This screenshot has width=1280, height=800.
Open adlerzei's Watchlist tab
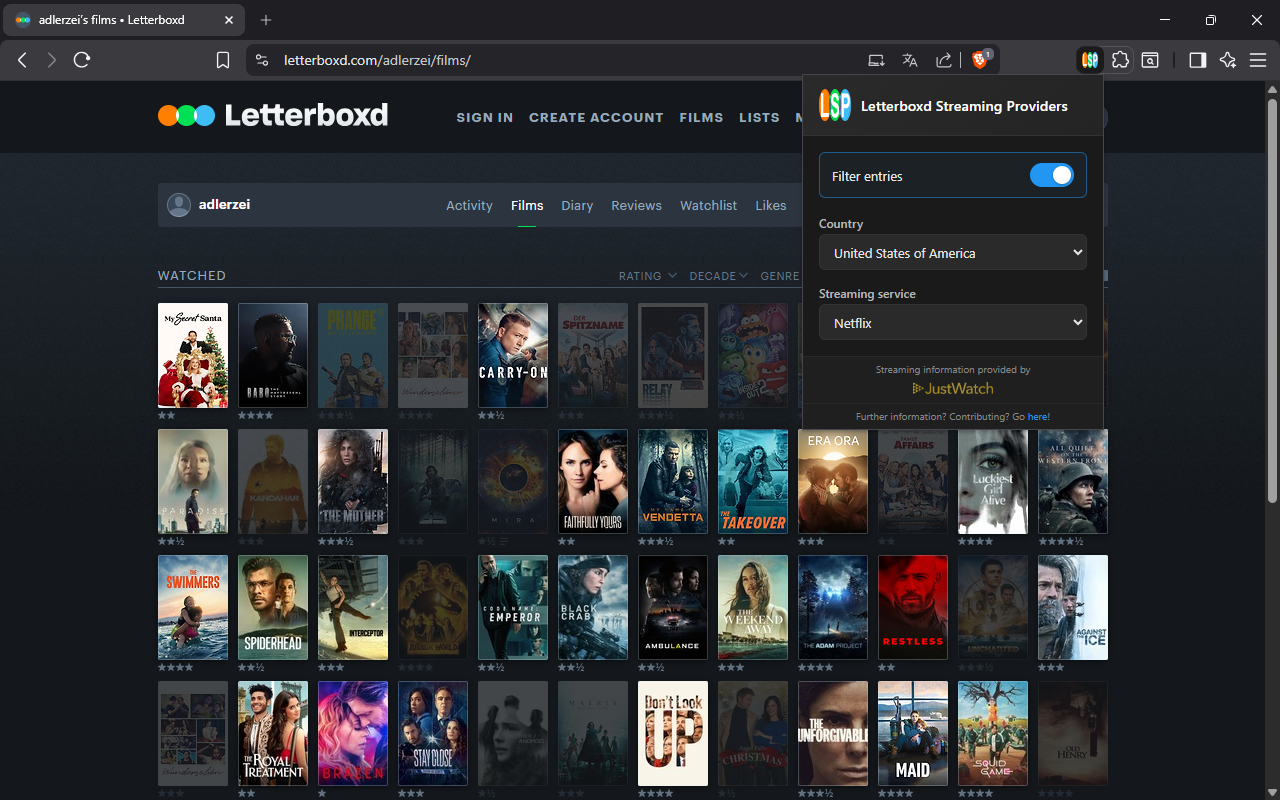click(708, 205)
